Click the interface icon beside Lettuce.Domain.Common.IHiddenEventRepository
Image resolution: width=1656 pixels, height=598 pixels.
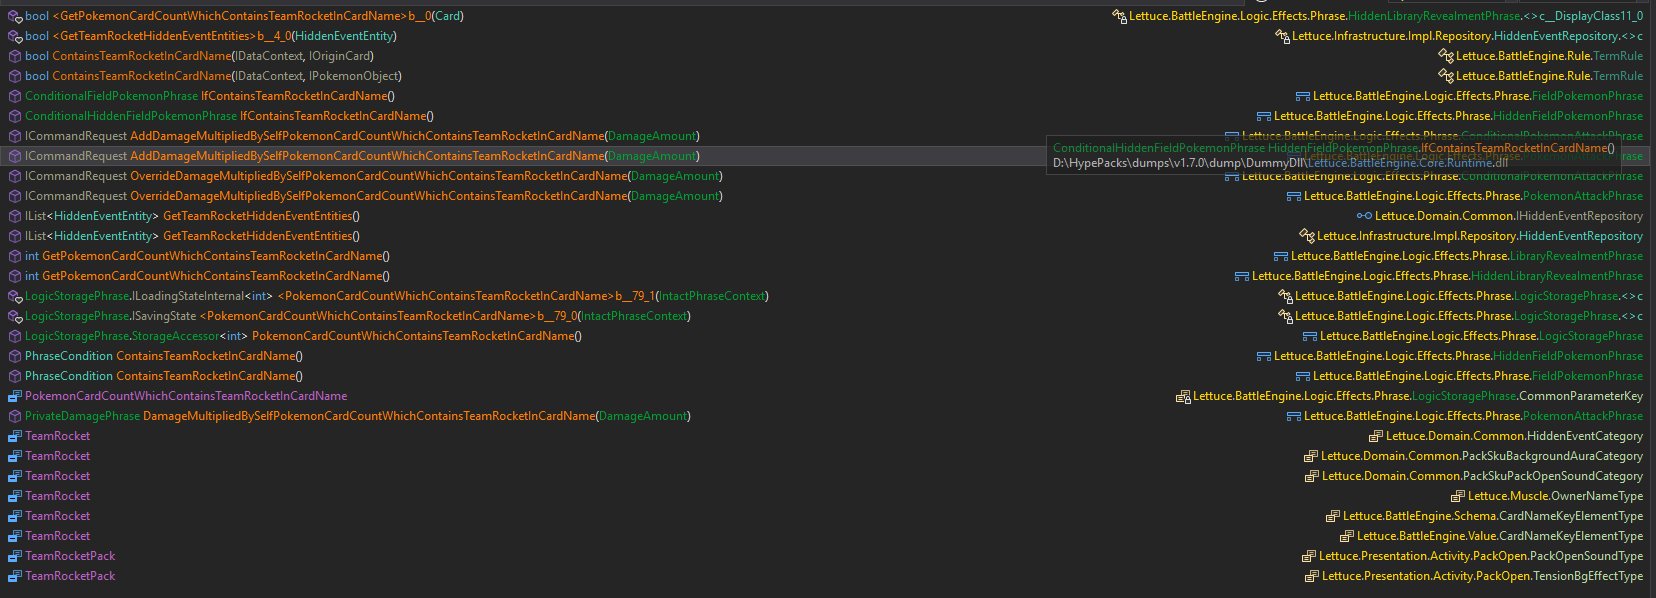1364,216
